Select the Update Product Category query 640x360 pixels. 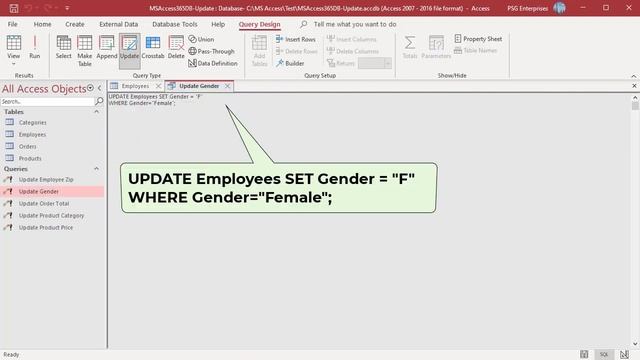[x=52, y=216]
